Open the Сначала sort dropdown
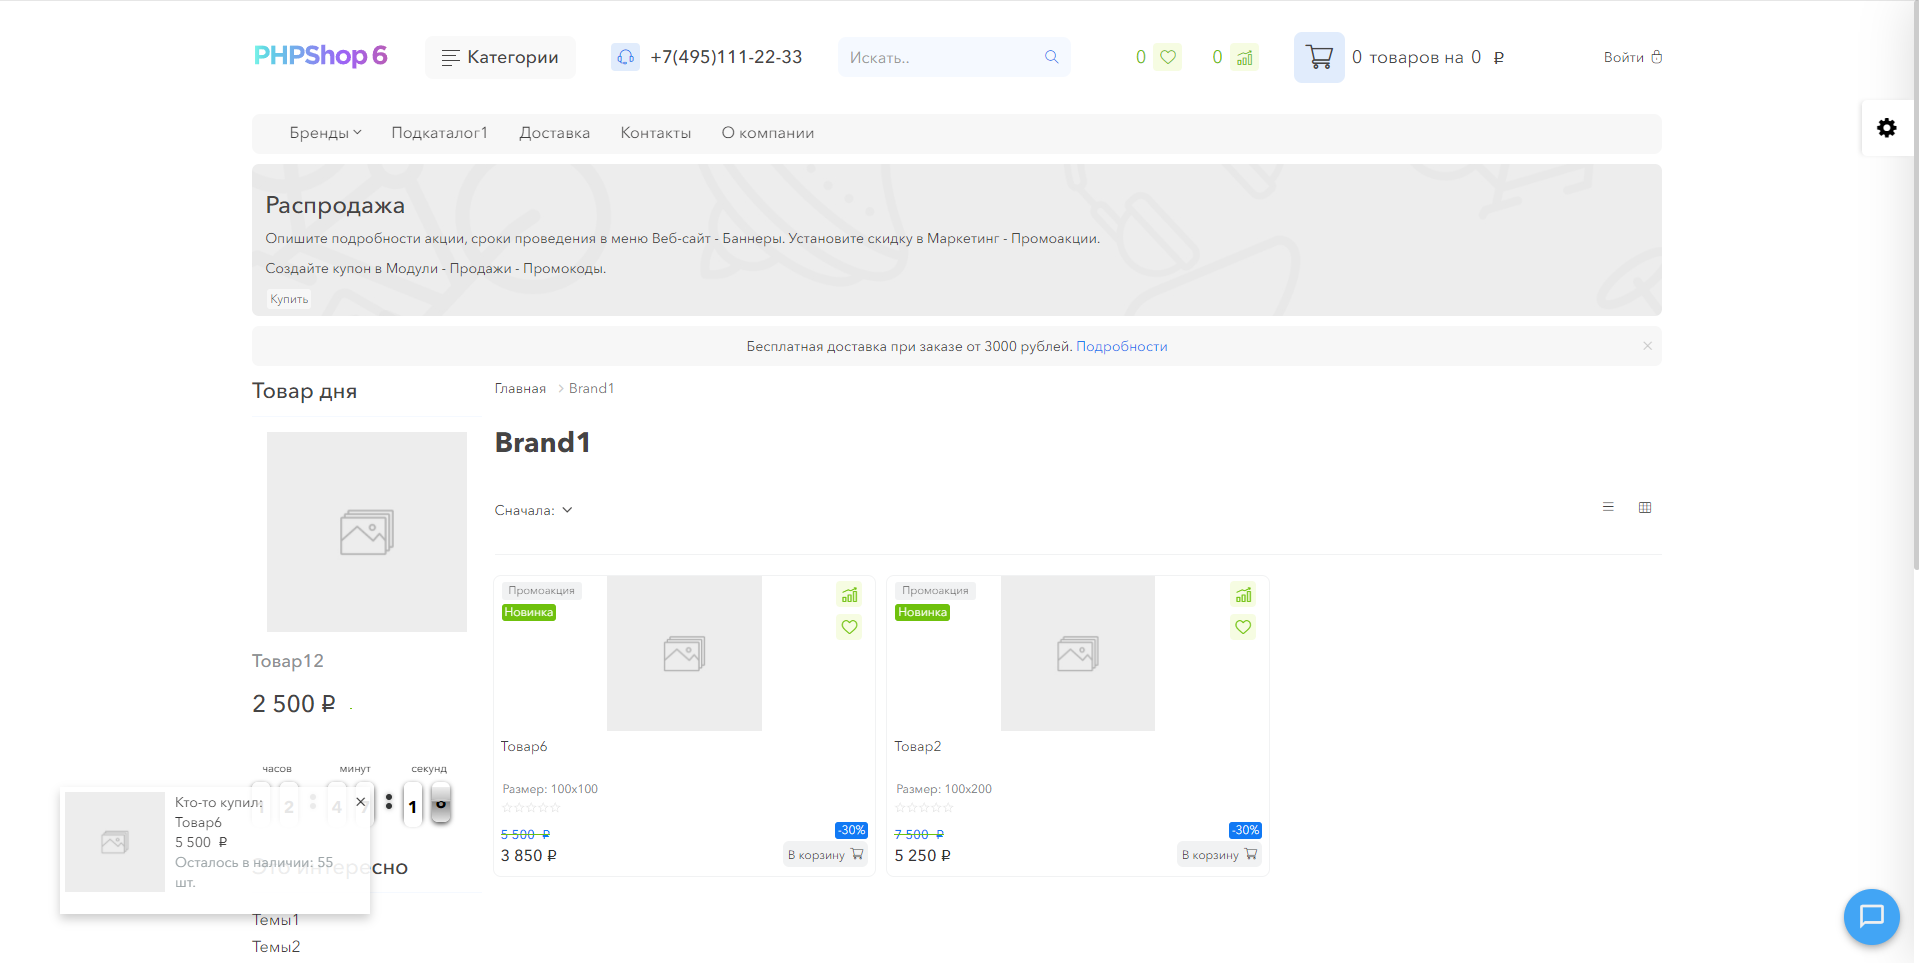 click(x=534, y=510)
